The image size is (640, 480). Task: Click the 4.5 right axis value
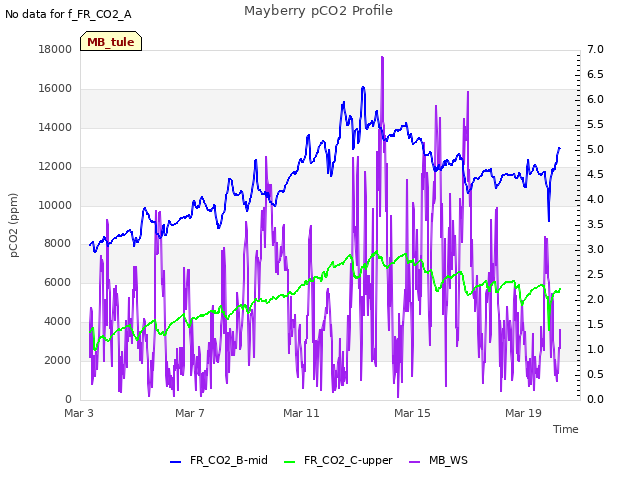tap(595, 174)
